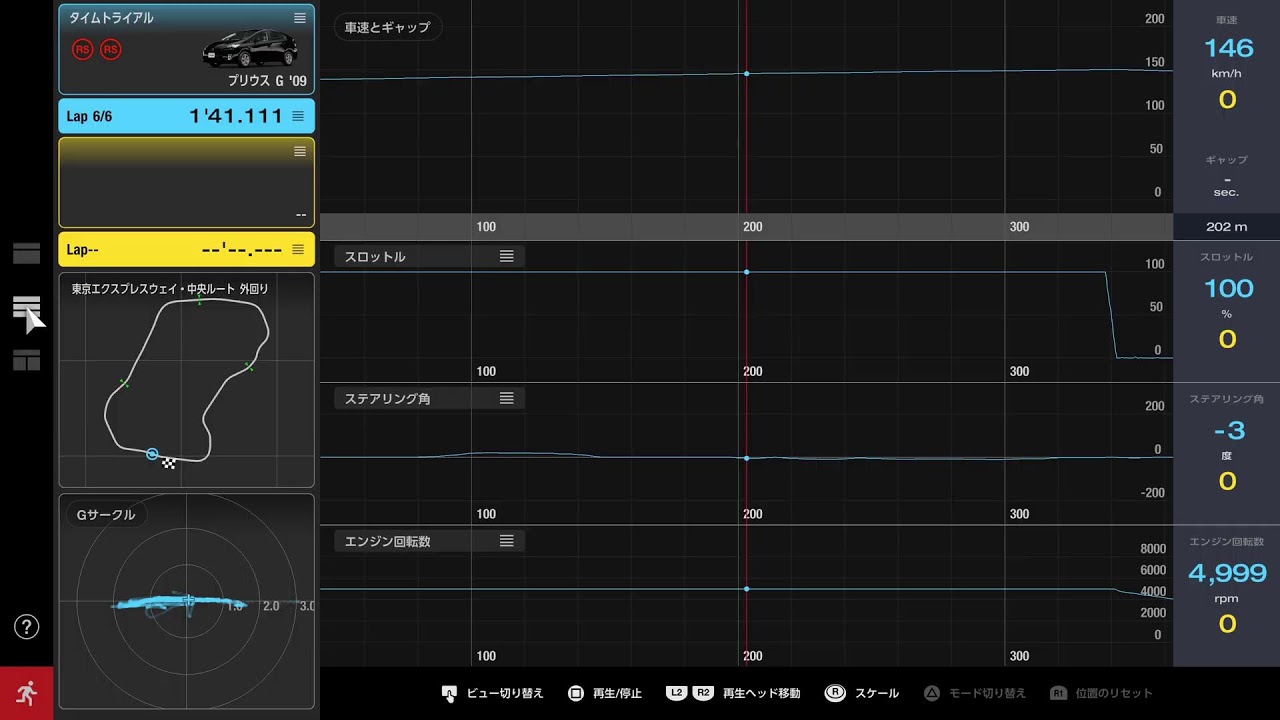Click the ビュー切り替え mouse icon
Viewport: 1280px width, 720px height.
tap(449, 693)
